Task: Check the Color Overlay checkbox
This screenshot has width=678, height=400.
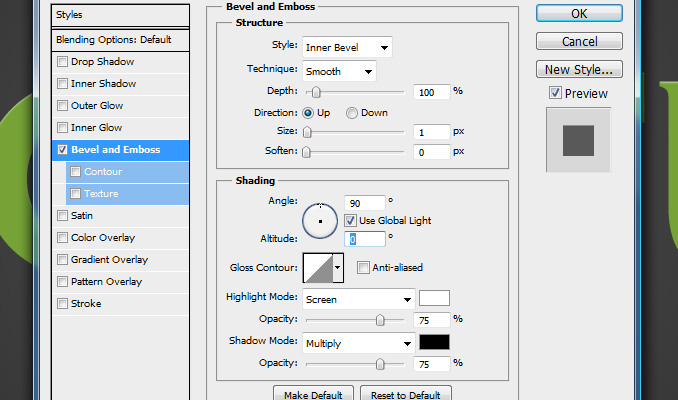Action: [62, 237]
